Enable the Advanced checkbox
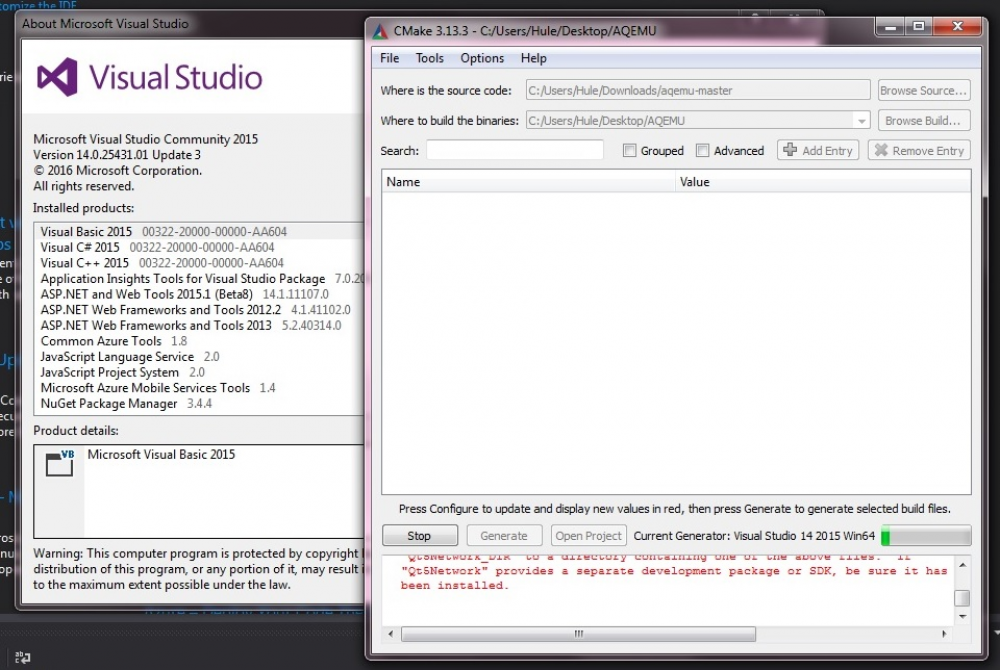Screen dimensions: 1000x670 coord(702,150)
